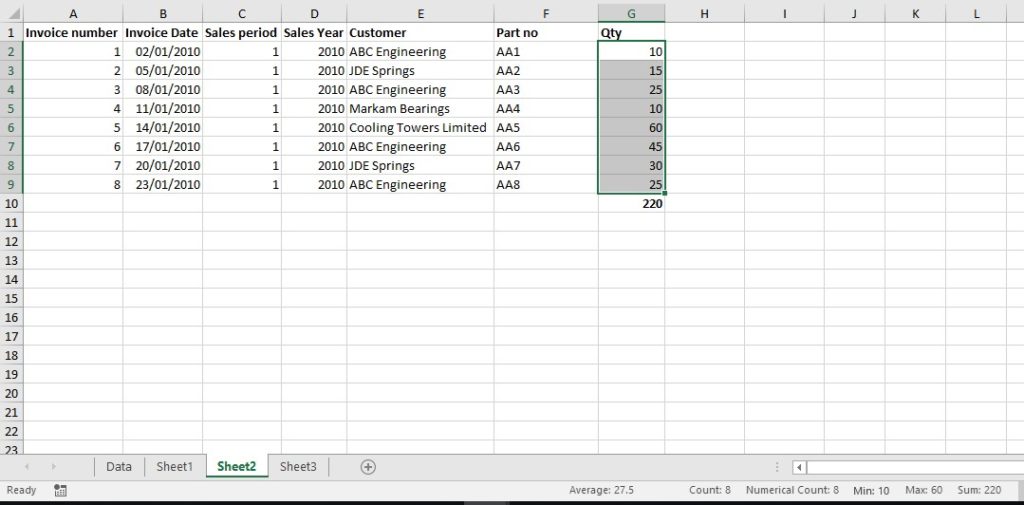Select the cell with date 14/01/2010
Image resolution: width=1024 pixels, height=505 pixels.
coord(163,127)
